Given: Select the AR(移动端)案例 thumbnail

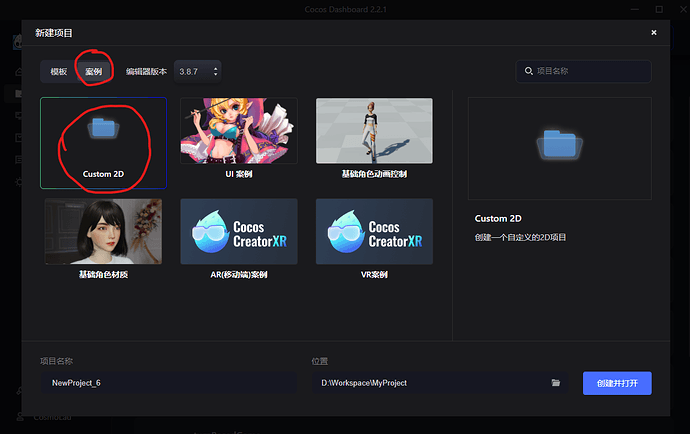Looking at the screenshot, I should [239, 232].
